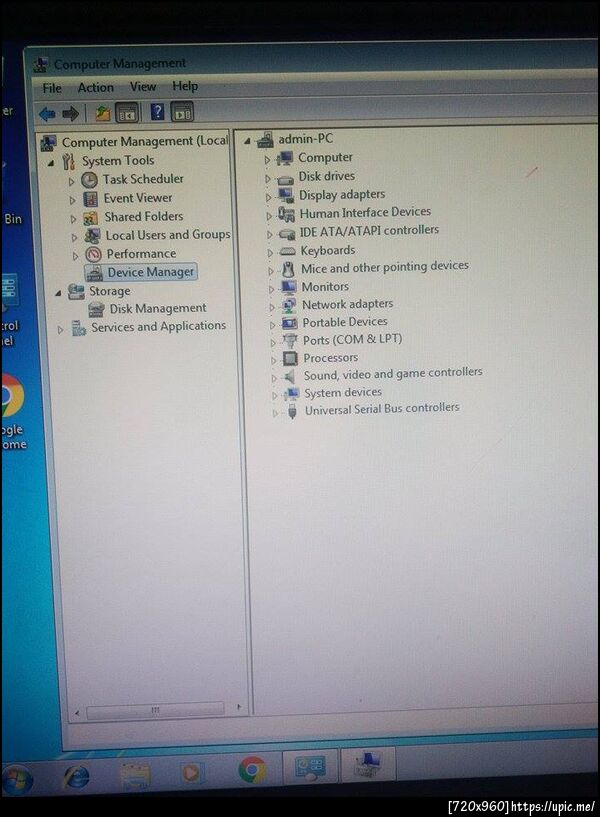Select the admin-PC label
The width and height of the screenshot is (600, 817).
[x=305, y=139]
